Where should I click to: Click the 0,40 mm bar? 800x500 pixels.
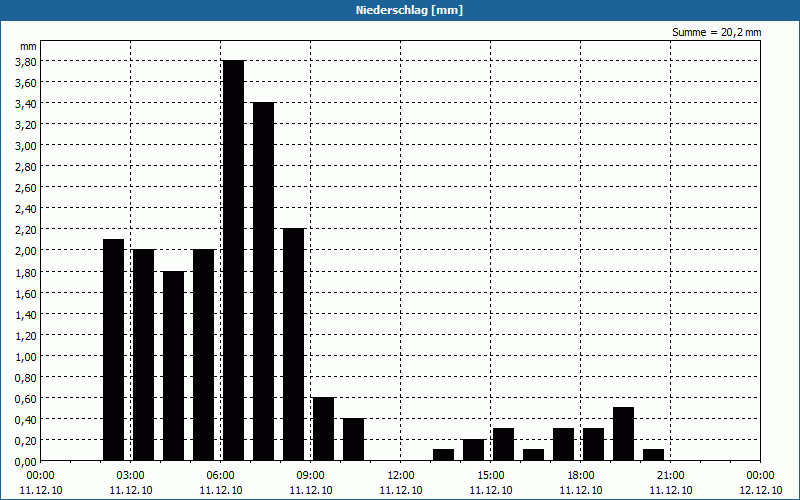click(x=353, y=439)
